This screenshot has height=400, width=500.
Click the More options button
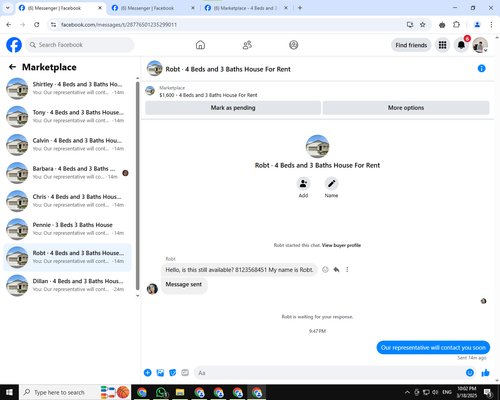(406, 108)
